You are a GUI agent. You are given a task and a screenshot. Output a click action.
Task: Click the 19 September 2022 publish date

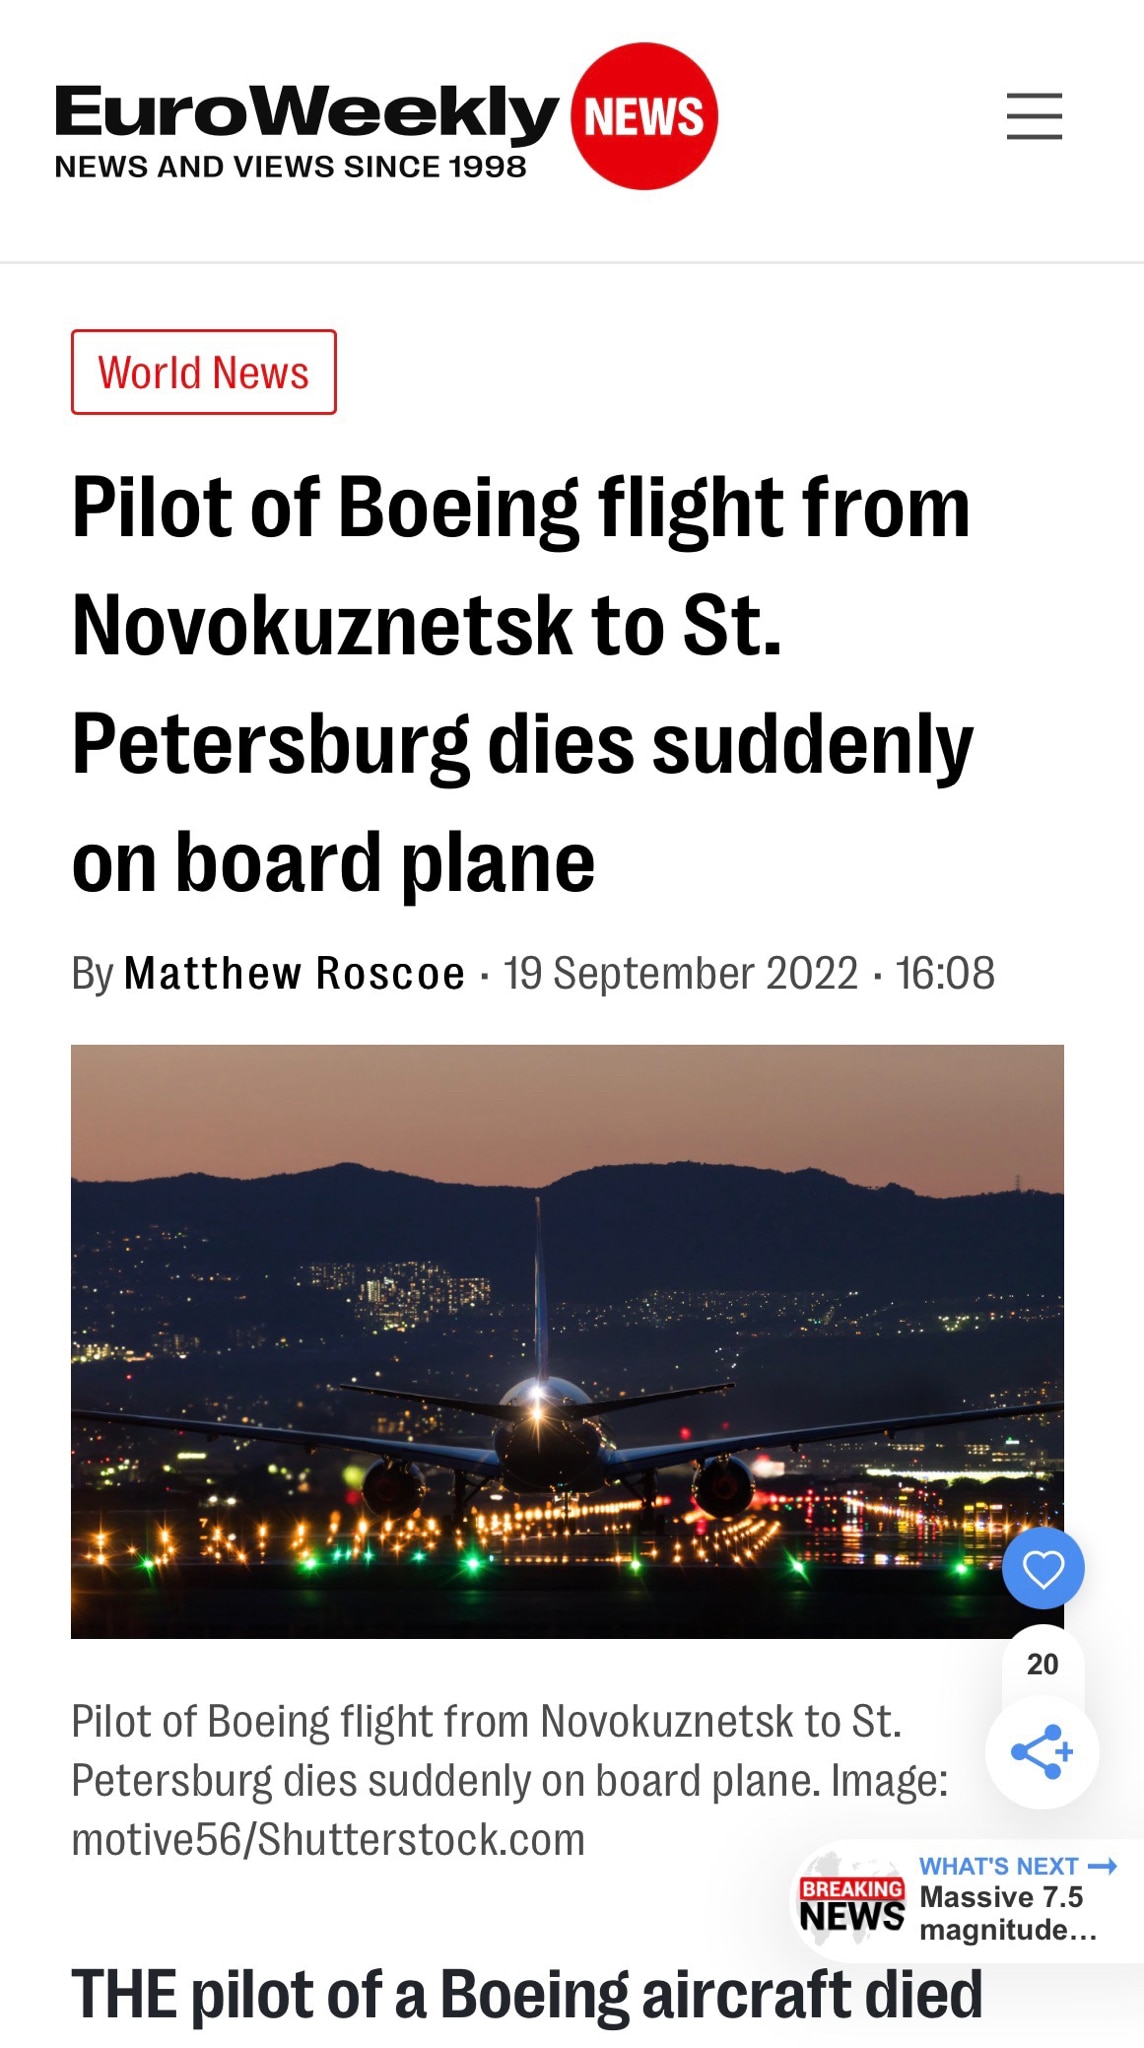coord(680,973)
